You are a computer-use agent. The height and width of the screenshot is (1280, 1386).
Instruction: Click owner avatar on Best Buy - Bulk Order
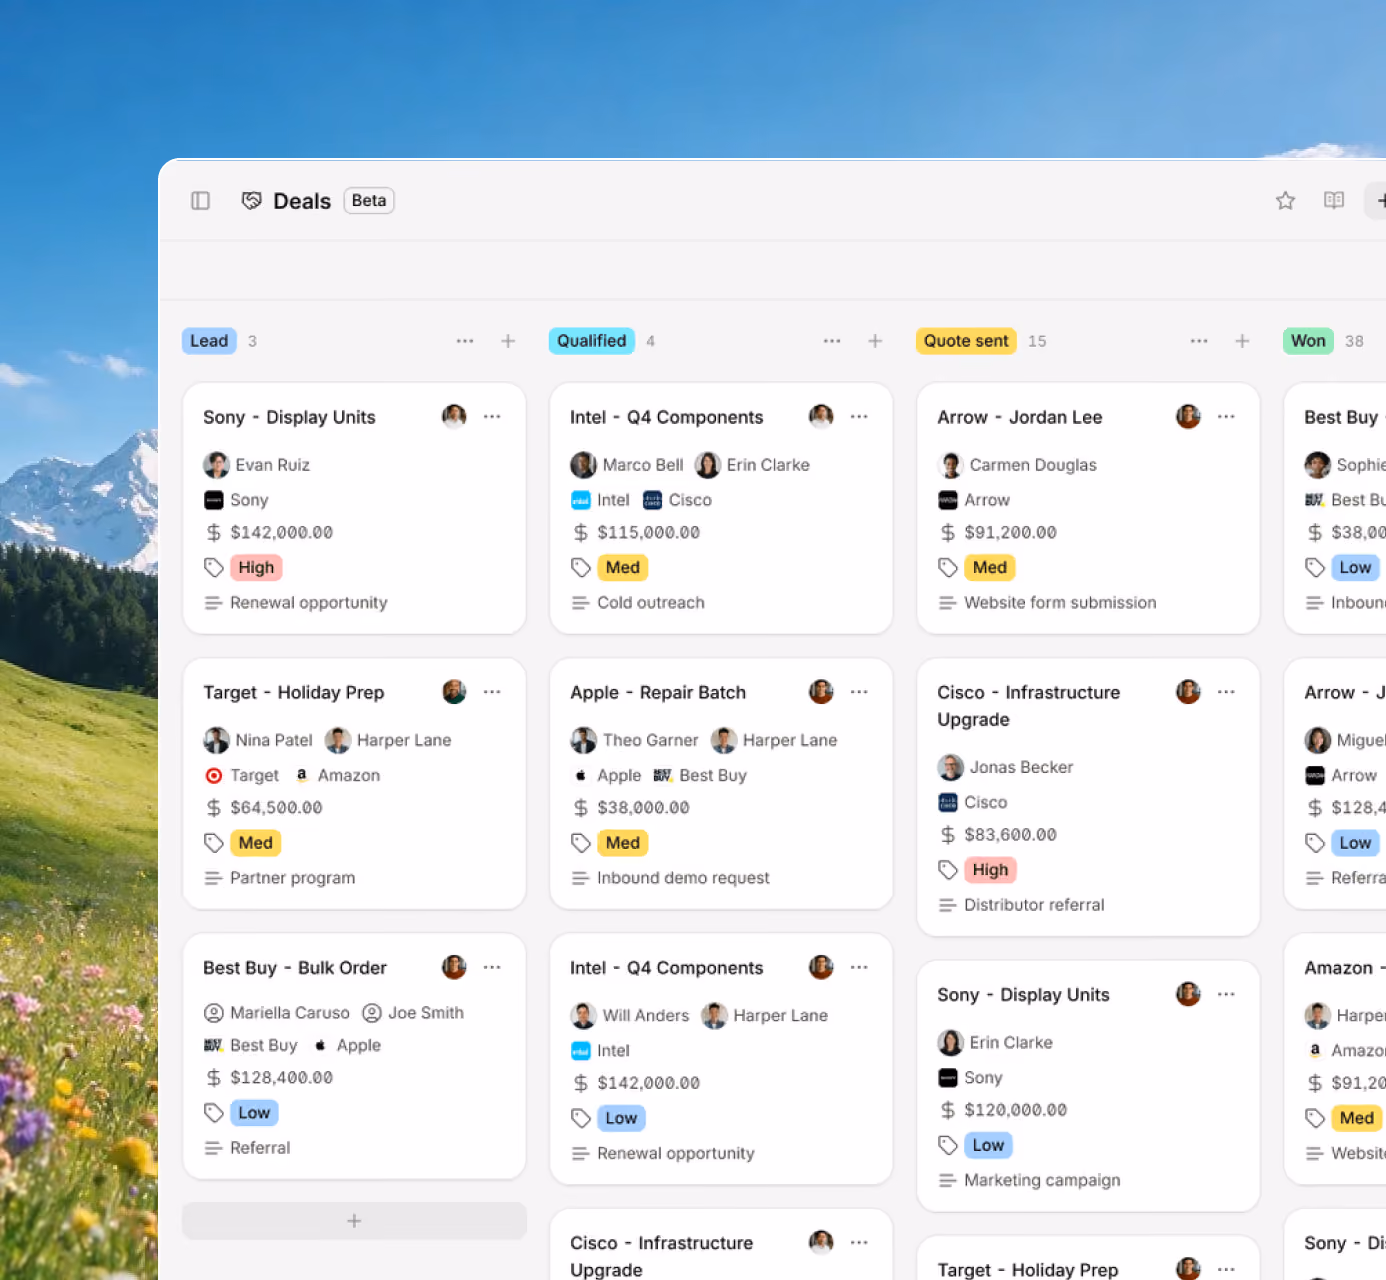pos(454,967)
